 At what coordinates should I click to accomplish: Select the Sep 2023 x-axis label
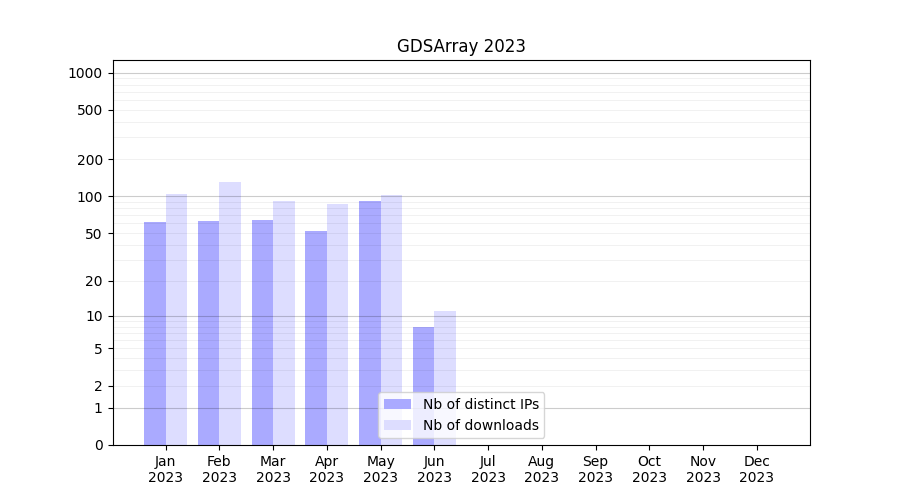595,469
